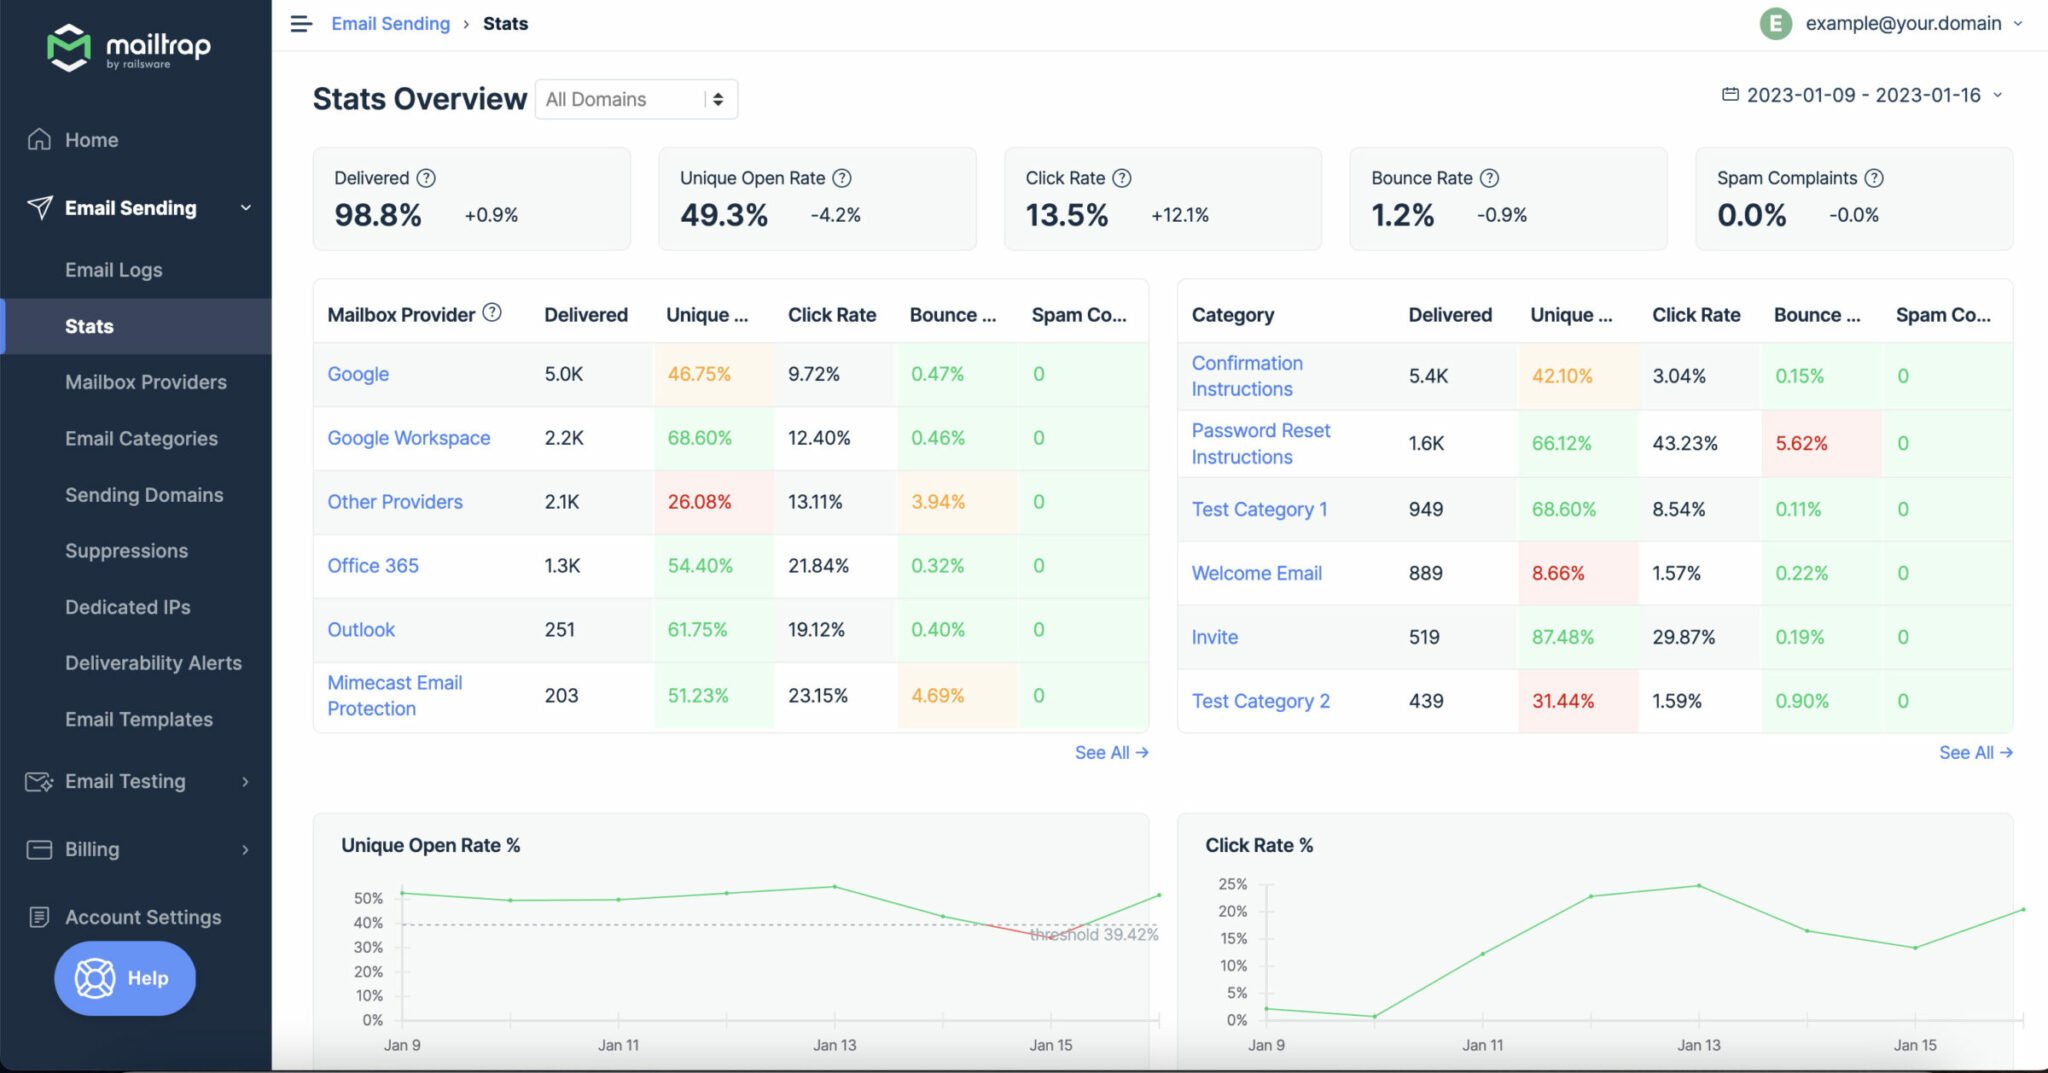Open the date range 2023-01-09 - 2023-01-16 picker

pyautogui.click(x=1862, y=95)
